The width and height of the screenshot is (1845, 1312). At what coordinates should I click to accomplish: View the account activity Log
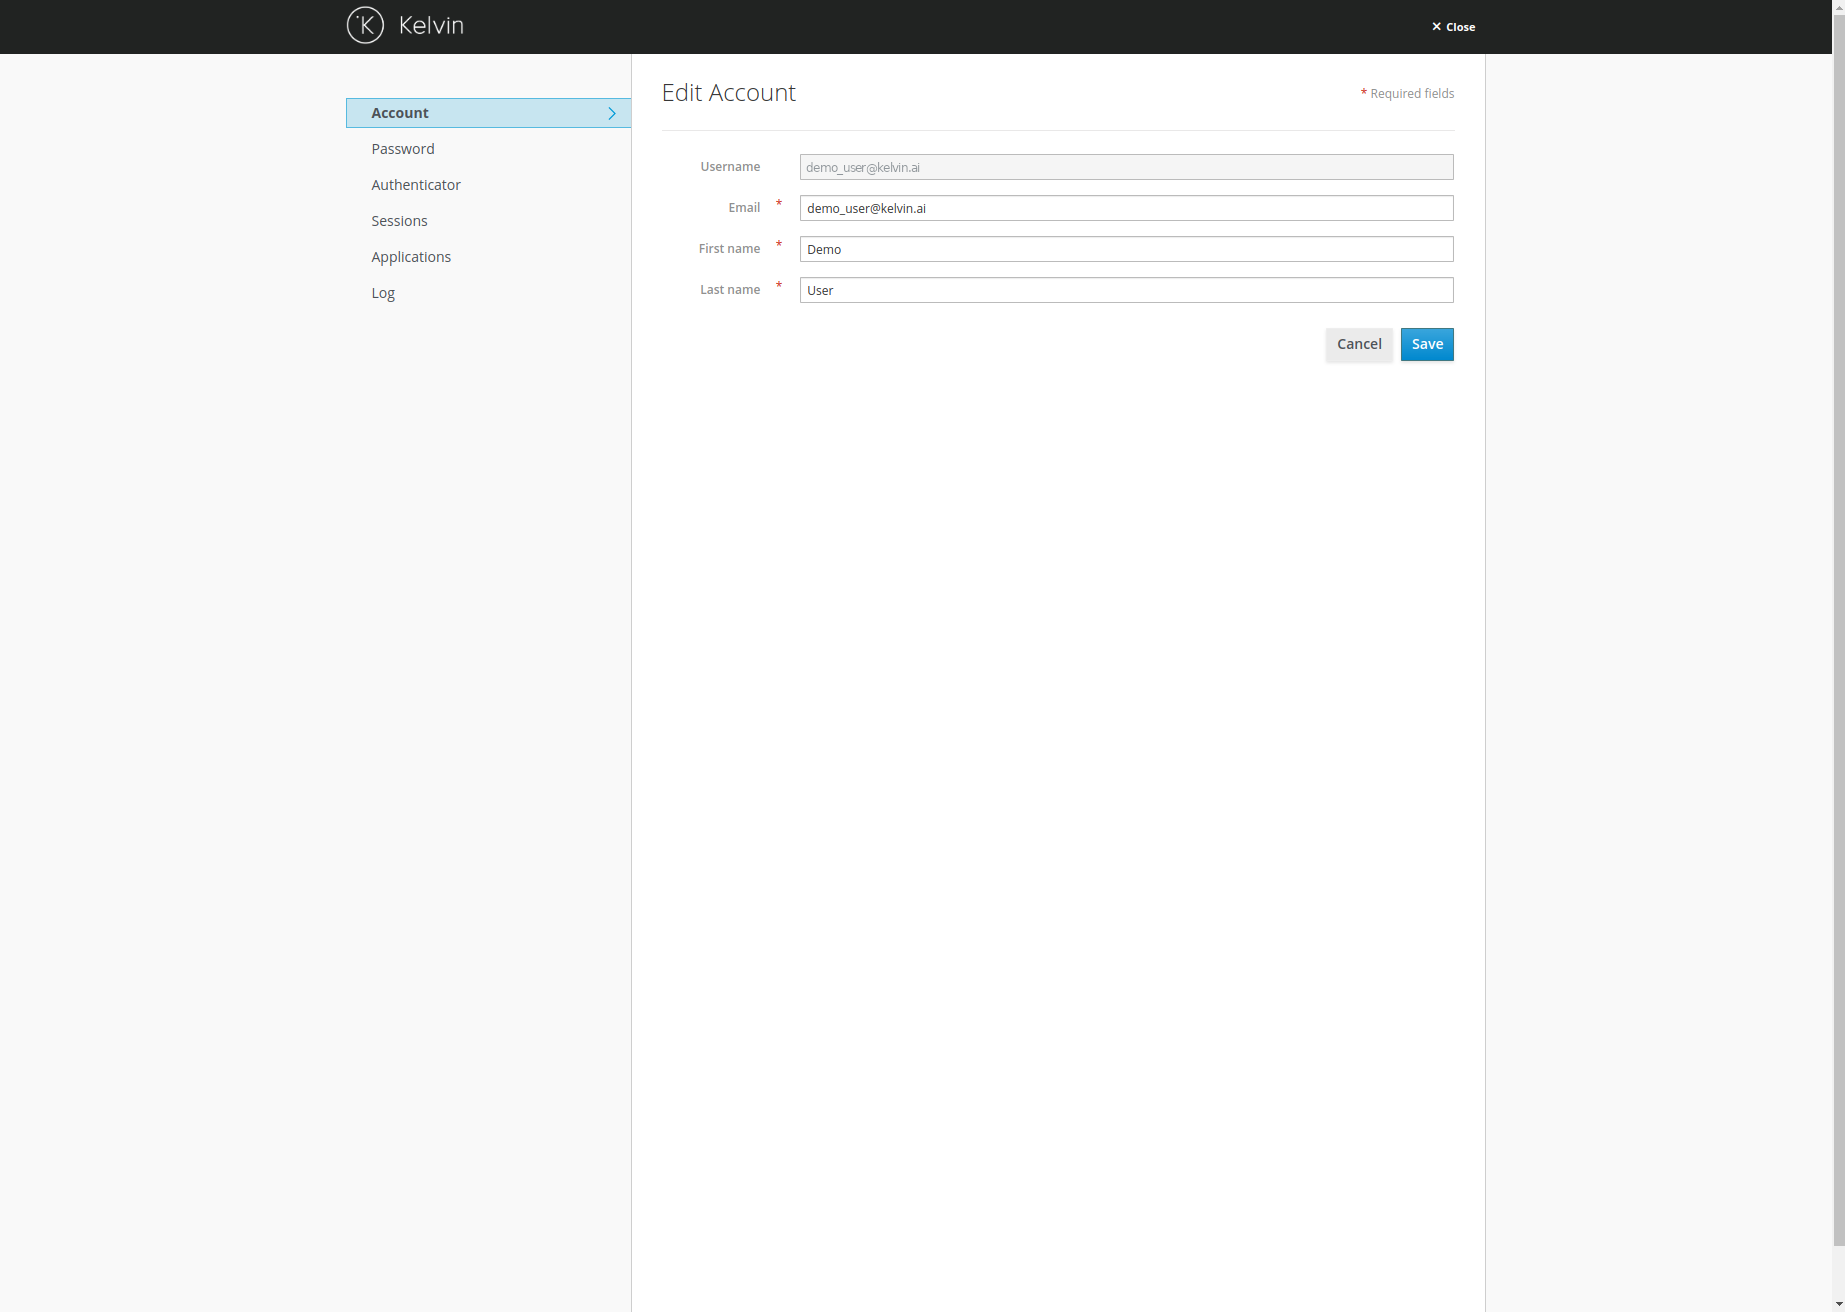coord(383,293)
